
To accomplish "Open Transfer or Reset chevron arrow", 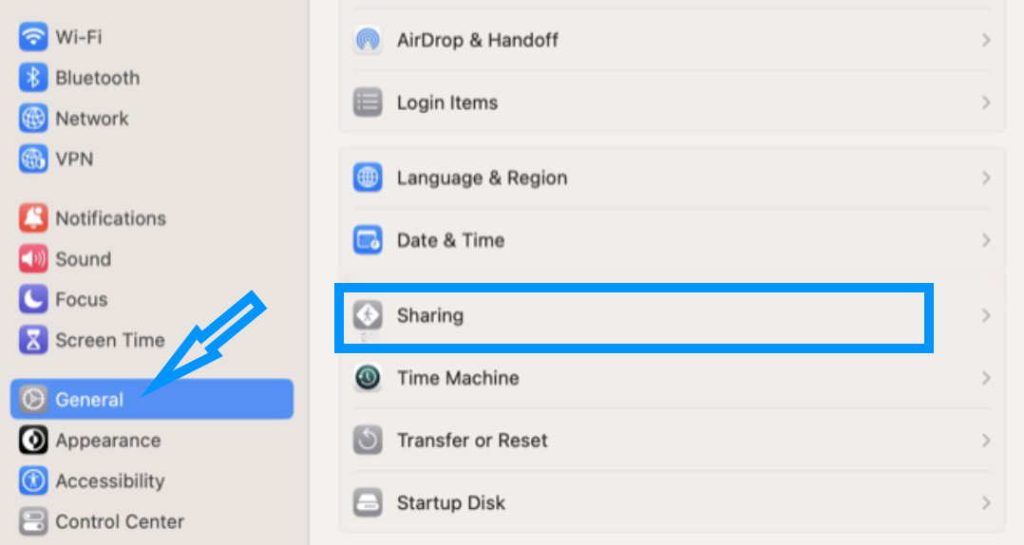I will click(986, 441).
